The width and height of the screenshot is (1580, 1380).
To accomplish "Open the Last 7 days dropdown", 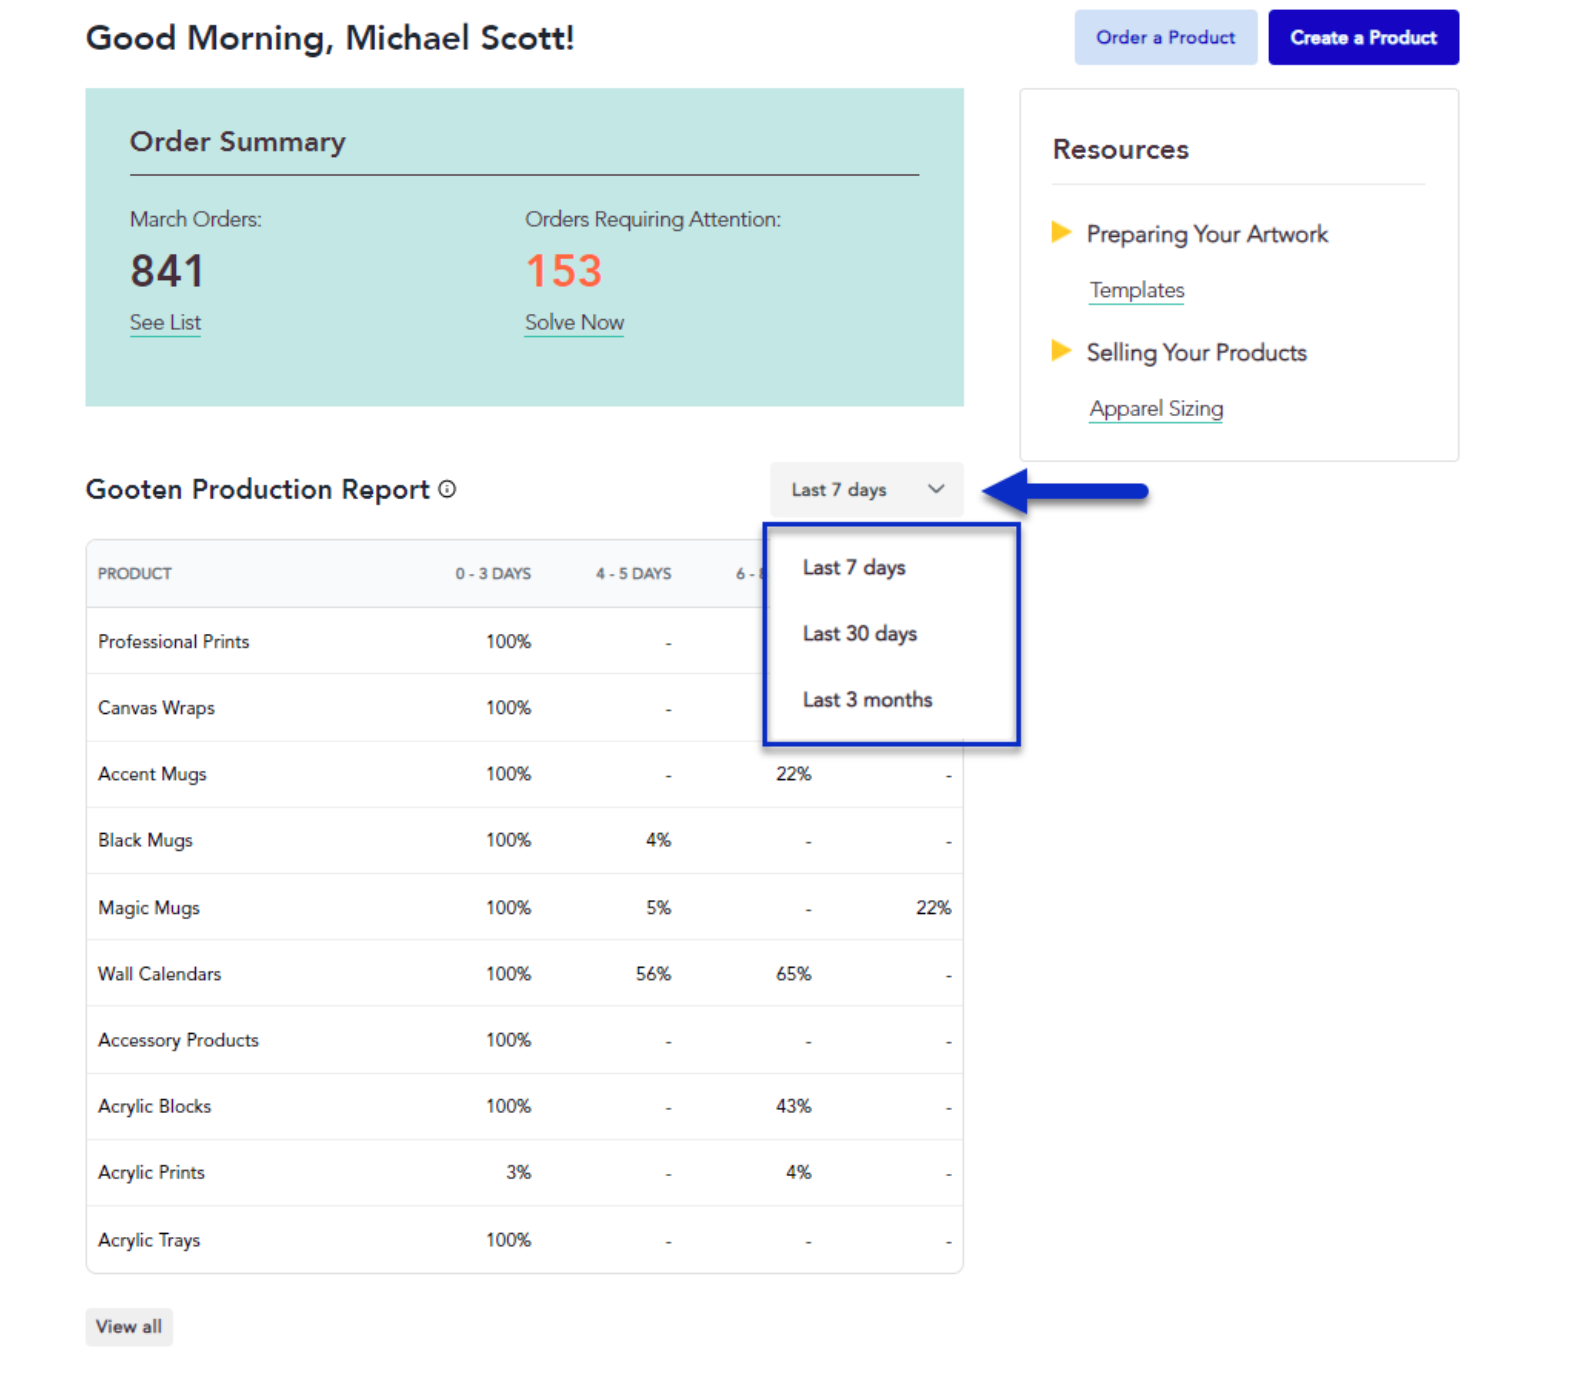I will 866,489.
